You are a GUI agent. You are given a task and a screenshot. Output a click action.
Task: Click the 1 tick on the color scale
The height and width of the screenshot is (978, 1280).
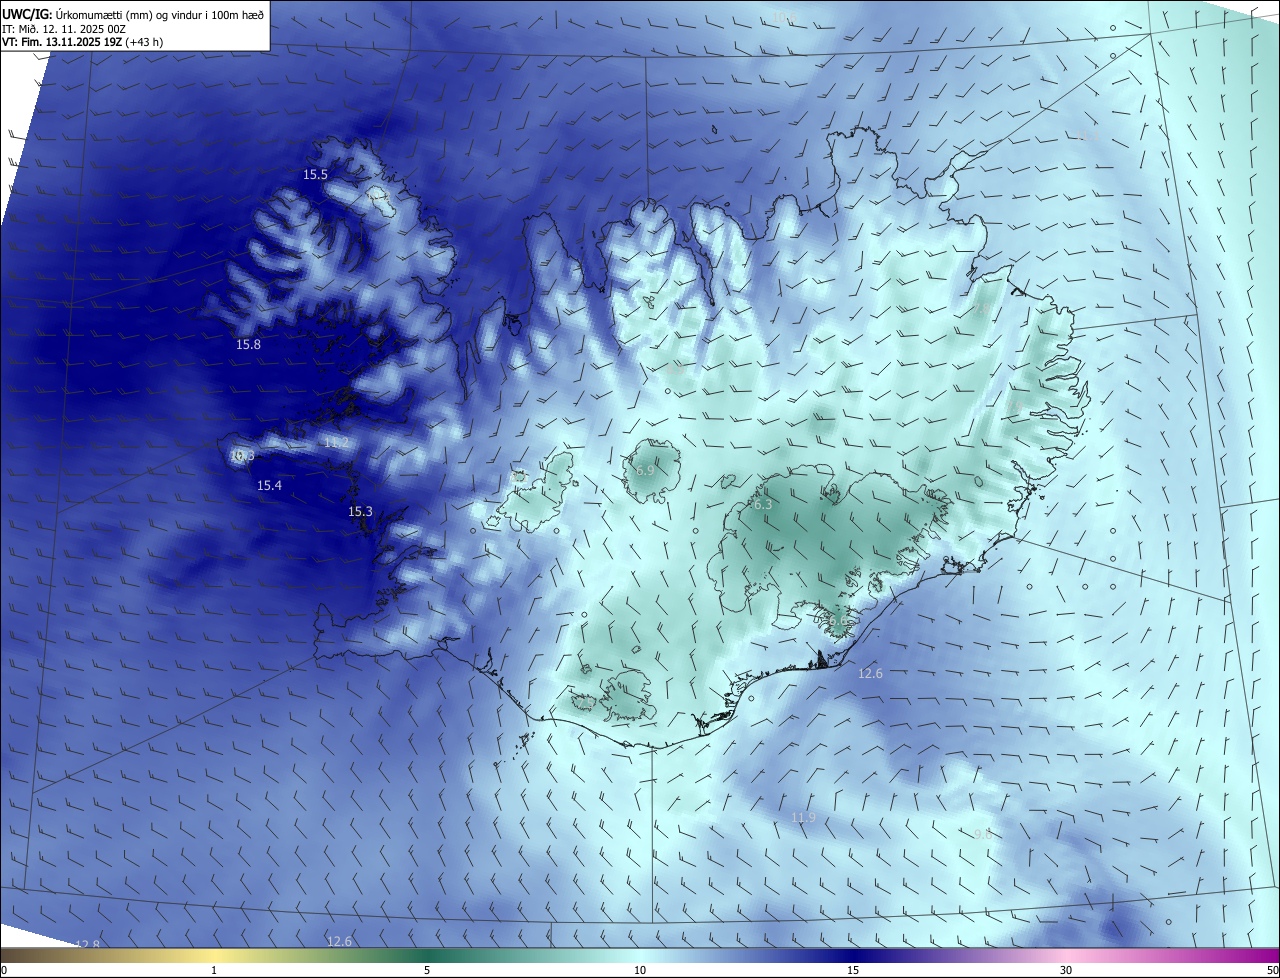tap(214, 970)
